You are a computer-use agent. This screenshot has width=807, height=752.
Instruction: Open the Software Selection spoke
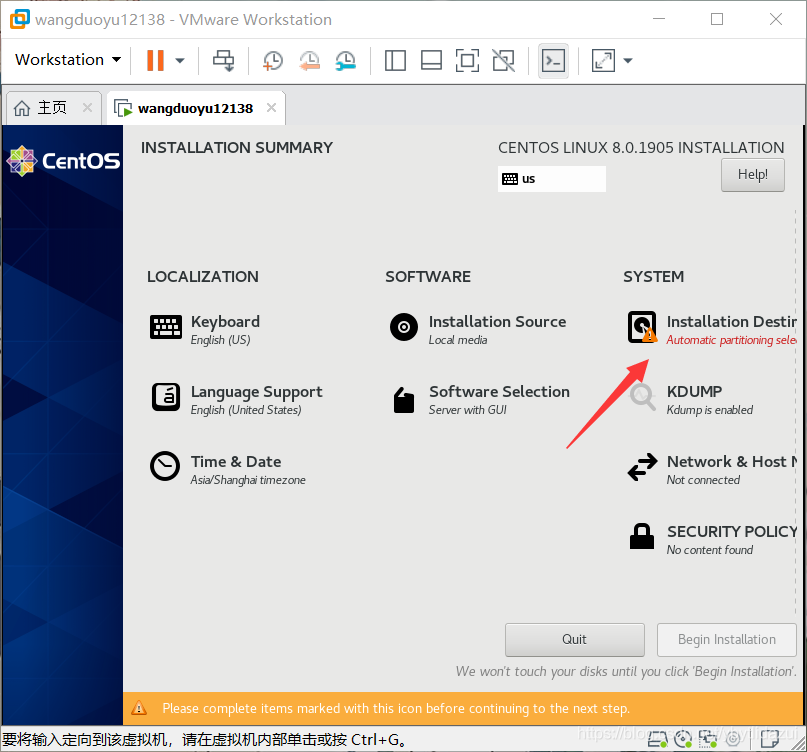coord(479,399)
